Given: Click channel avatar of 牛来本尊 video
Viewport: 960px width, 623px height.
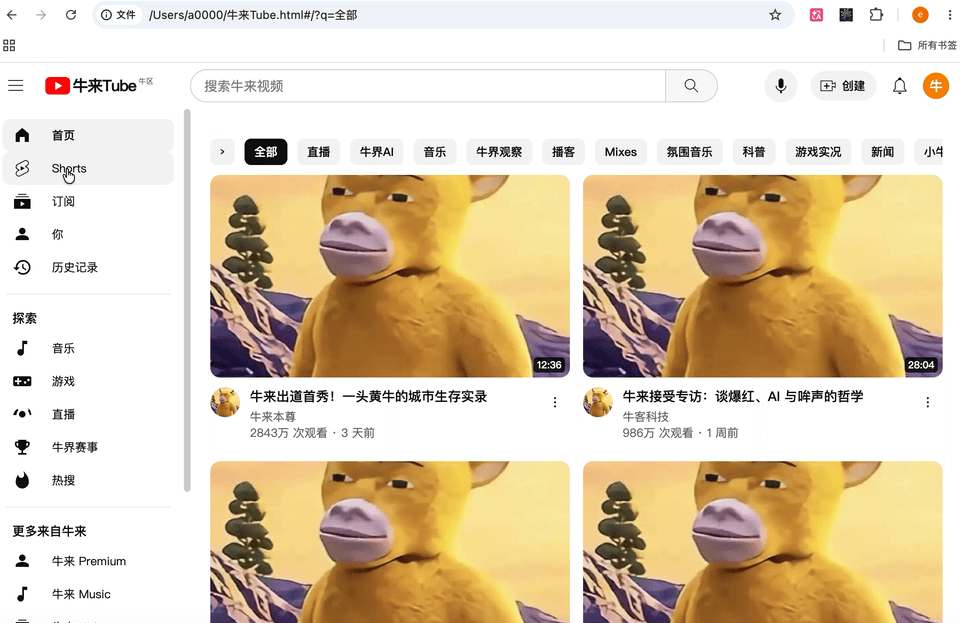Looking at the screenshot, I should [225, 402].
